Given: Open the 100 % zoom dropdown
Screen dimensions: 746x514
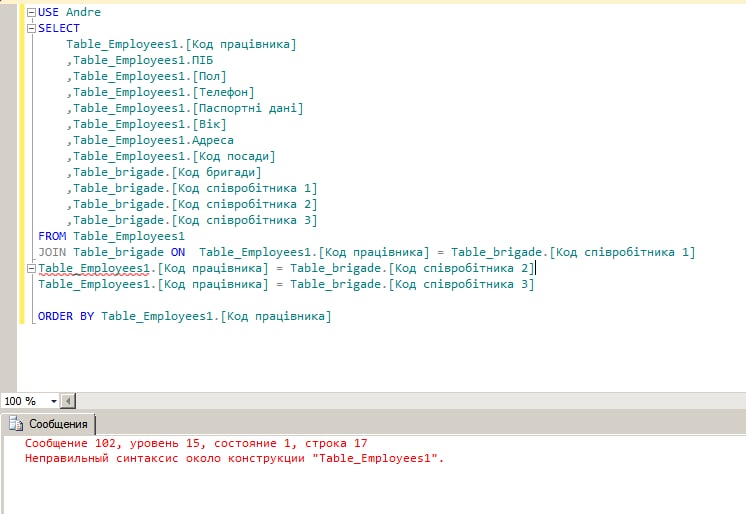Looking at the screenshot, I should (x=54, y=401).
